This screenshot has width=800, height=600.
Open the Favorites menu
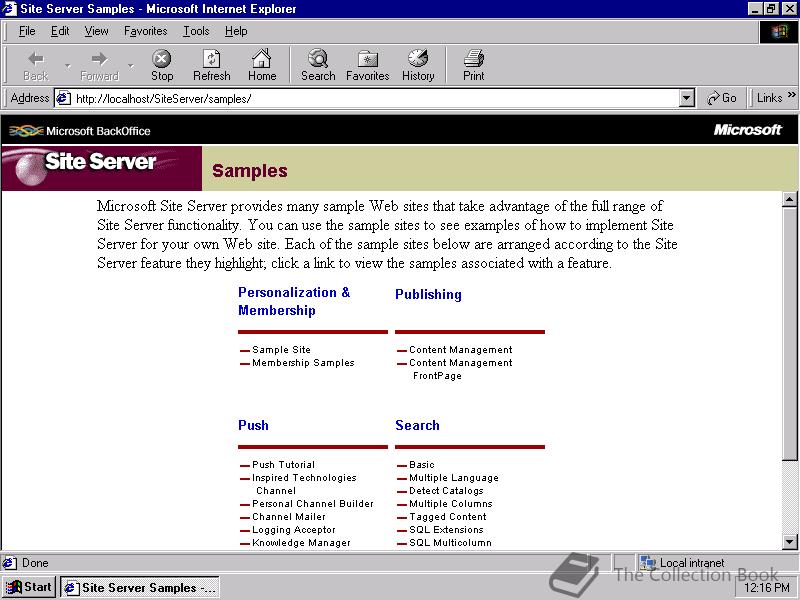coord(145,31)
